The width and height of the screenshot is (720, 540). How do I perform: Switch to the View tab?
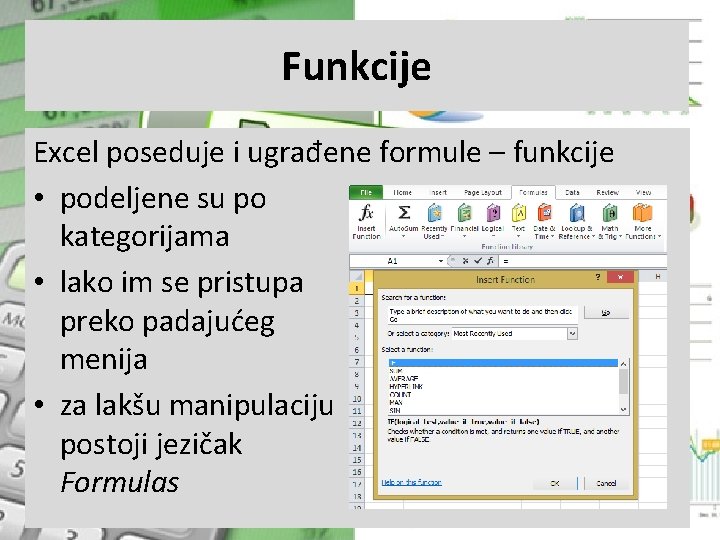click(x=643, y=192)
